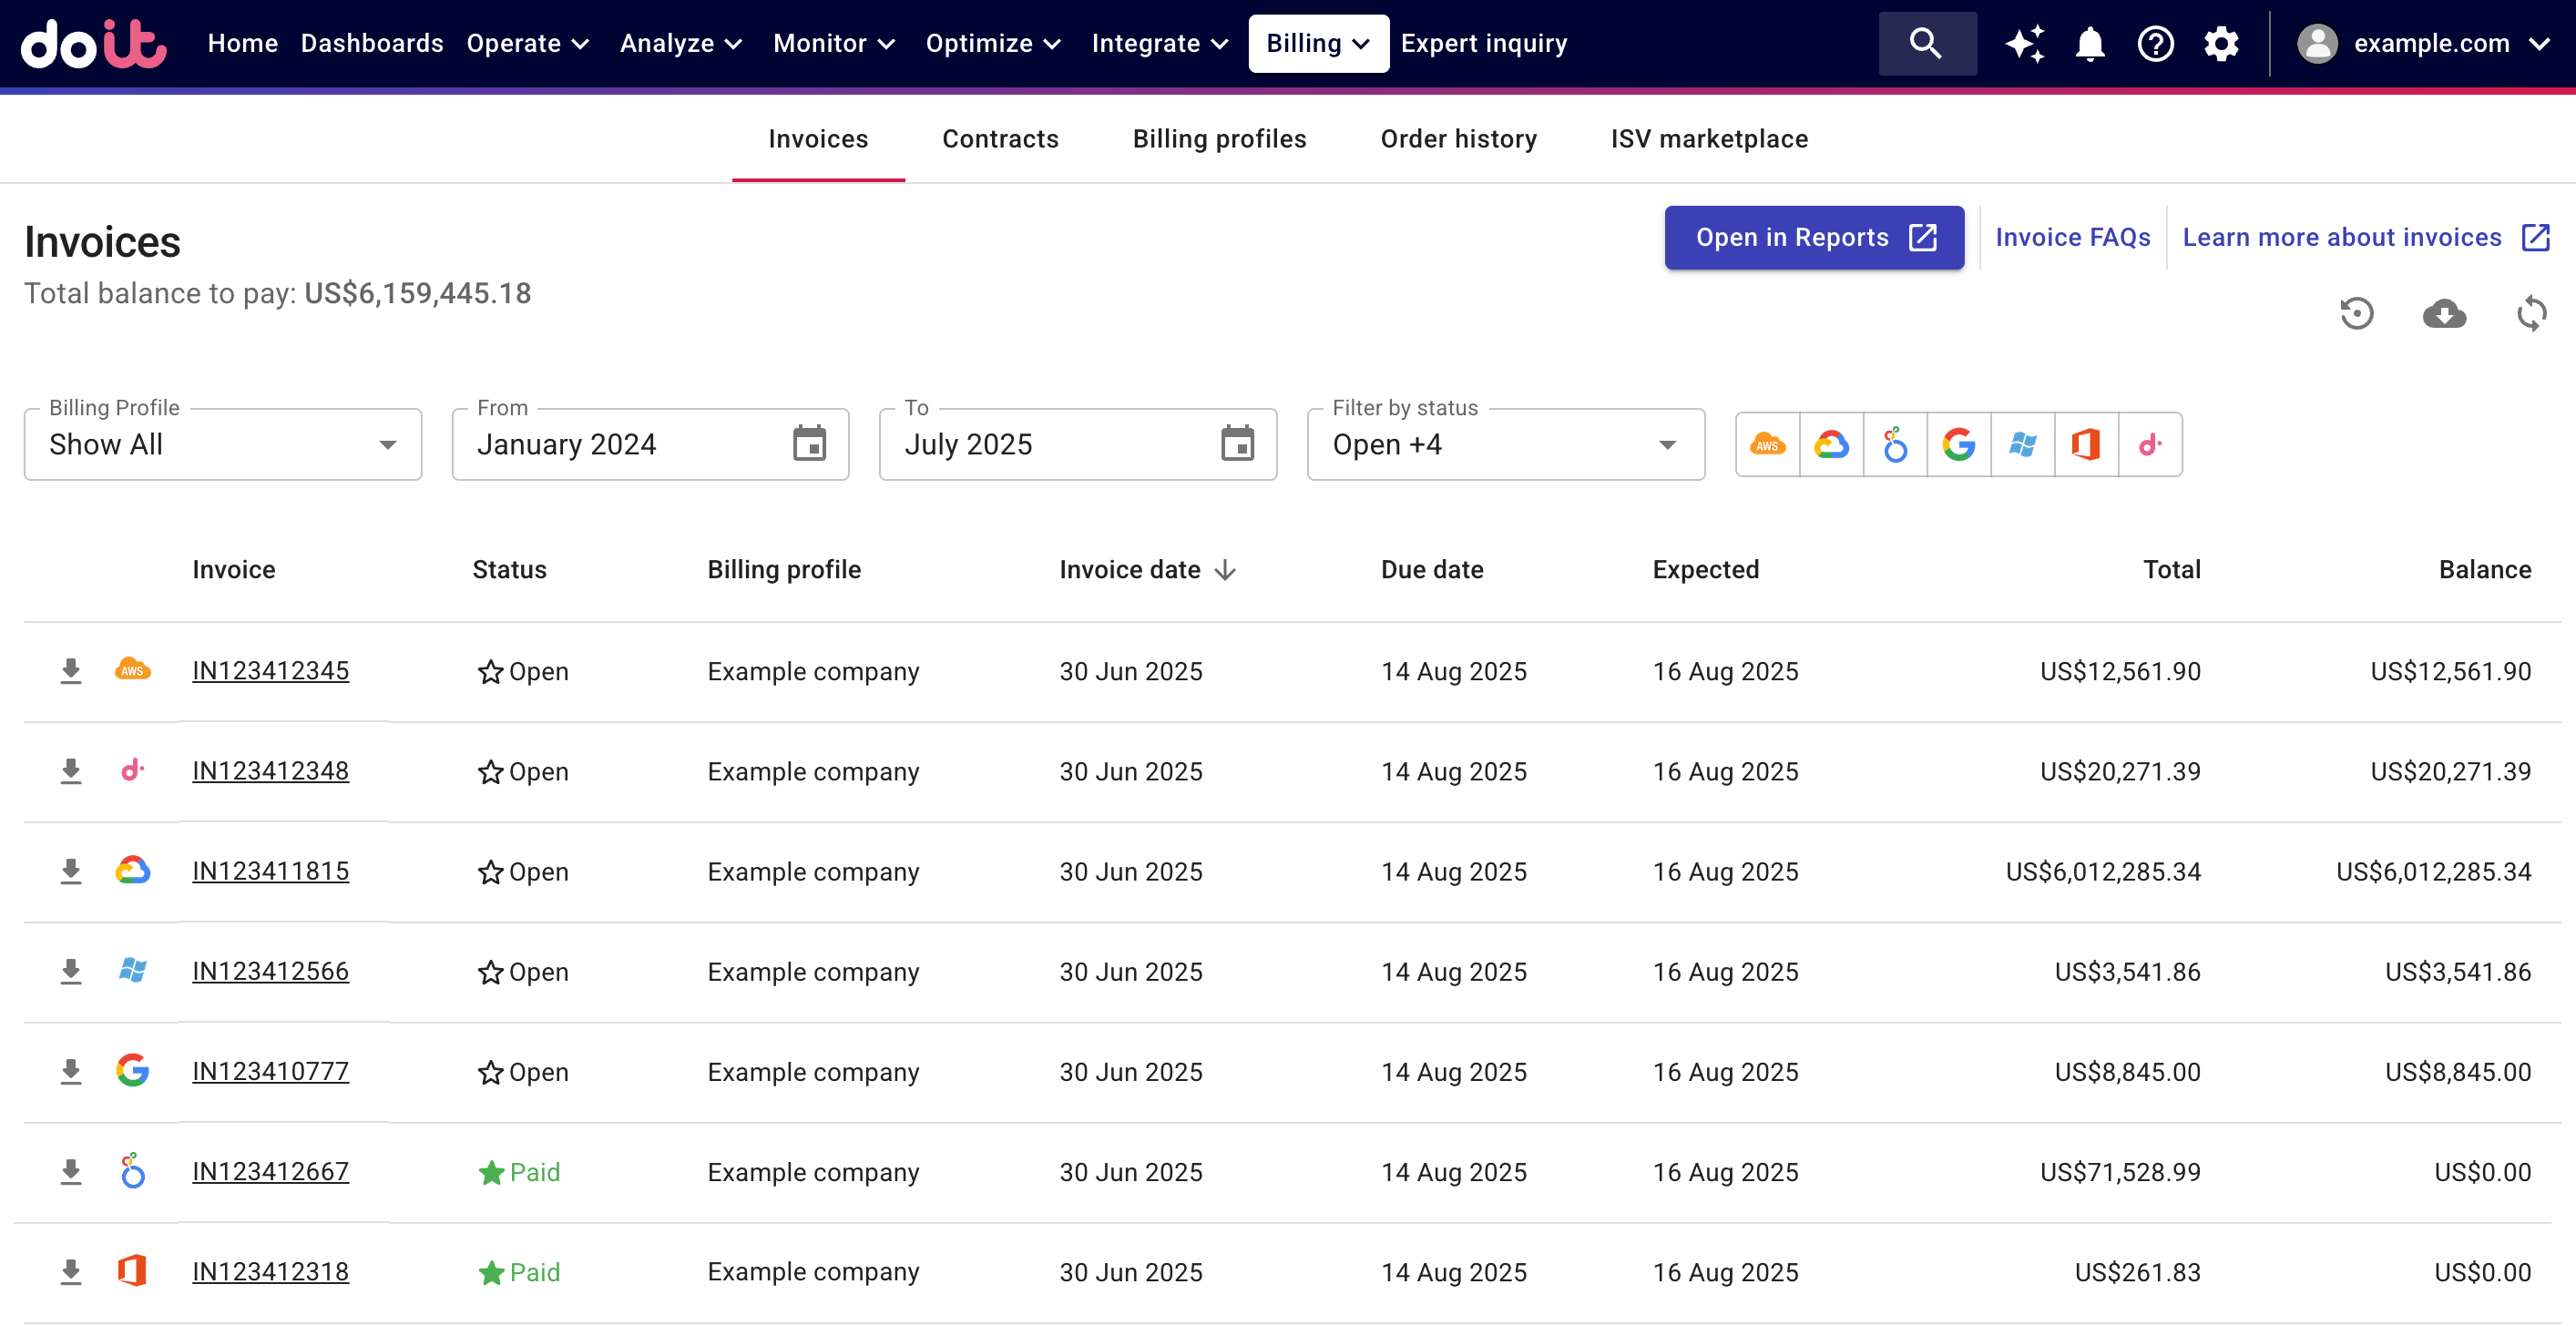Refresh the invoices list
The image size is (2576, 1325).
pos(2533,313)
